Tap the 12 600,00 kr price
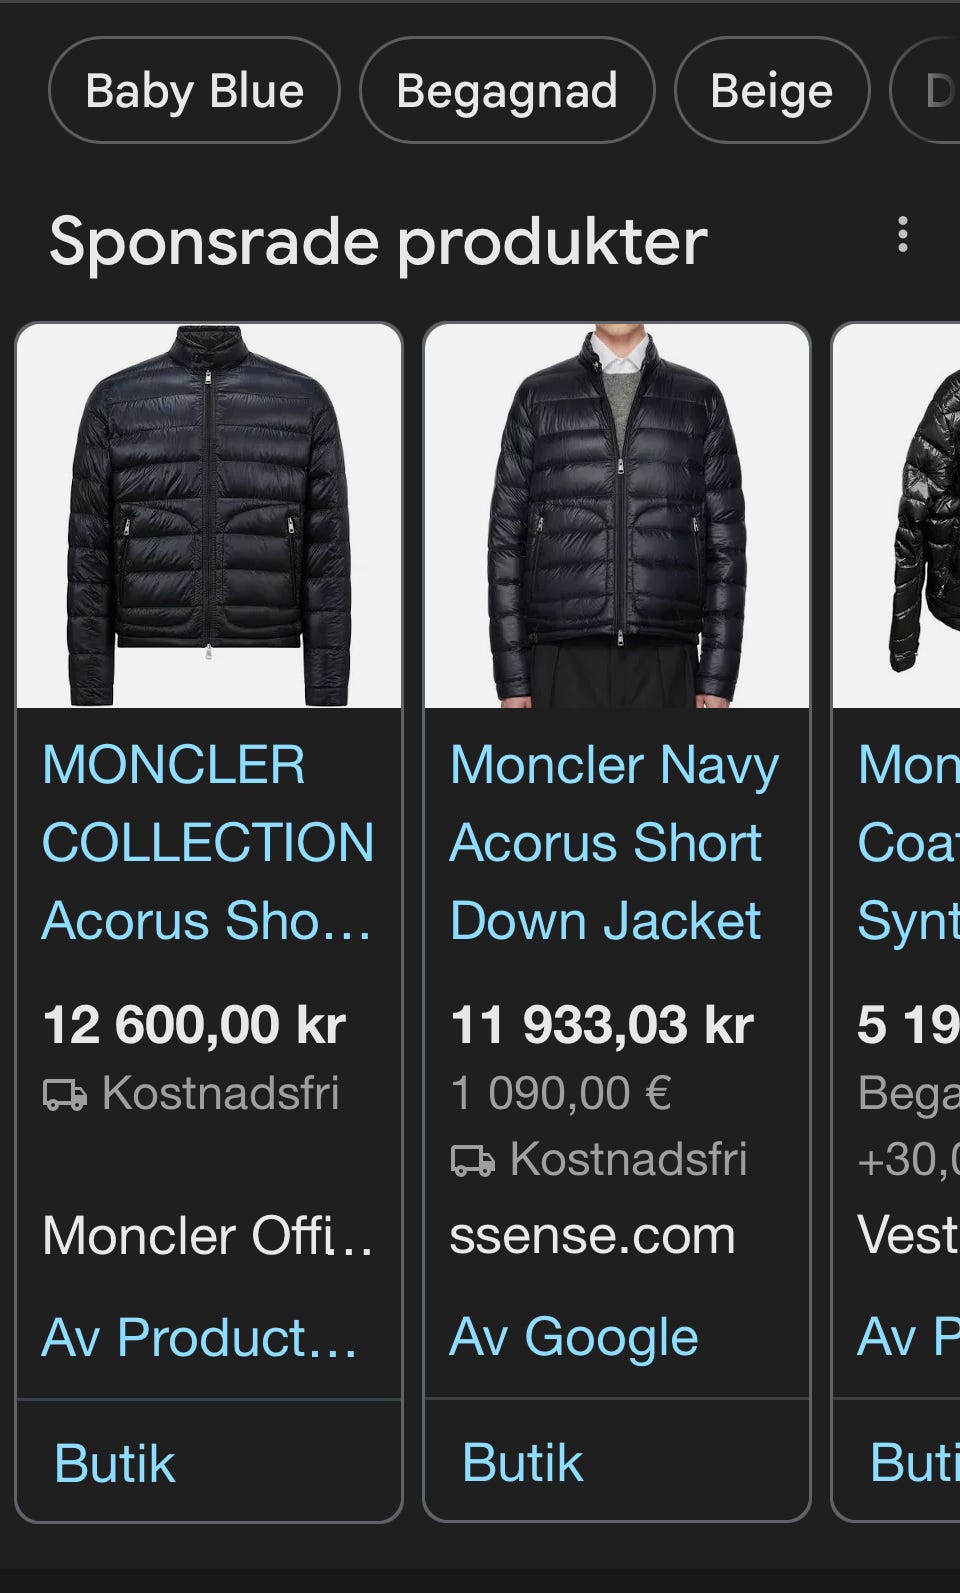 pos(194,1026)
